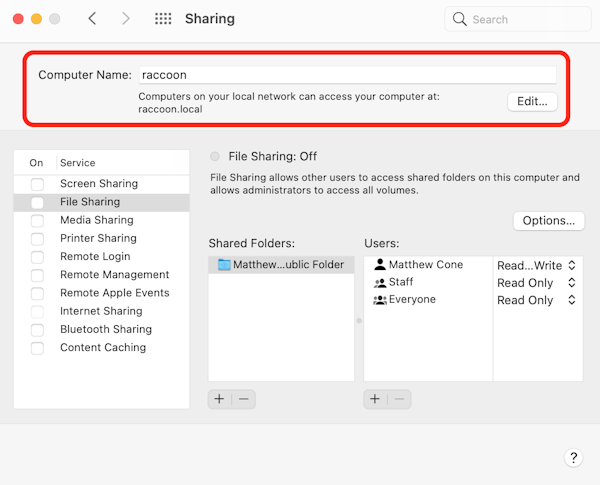Viewport: 600px width, 485px height.
Task: Open Everyone's Read Only permission dropdown
Action: (537, 300)
